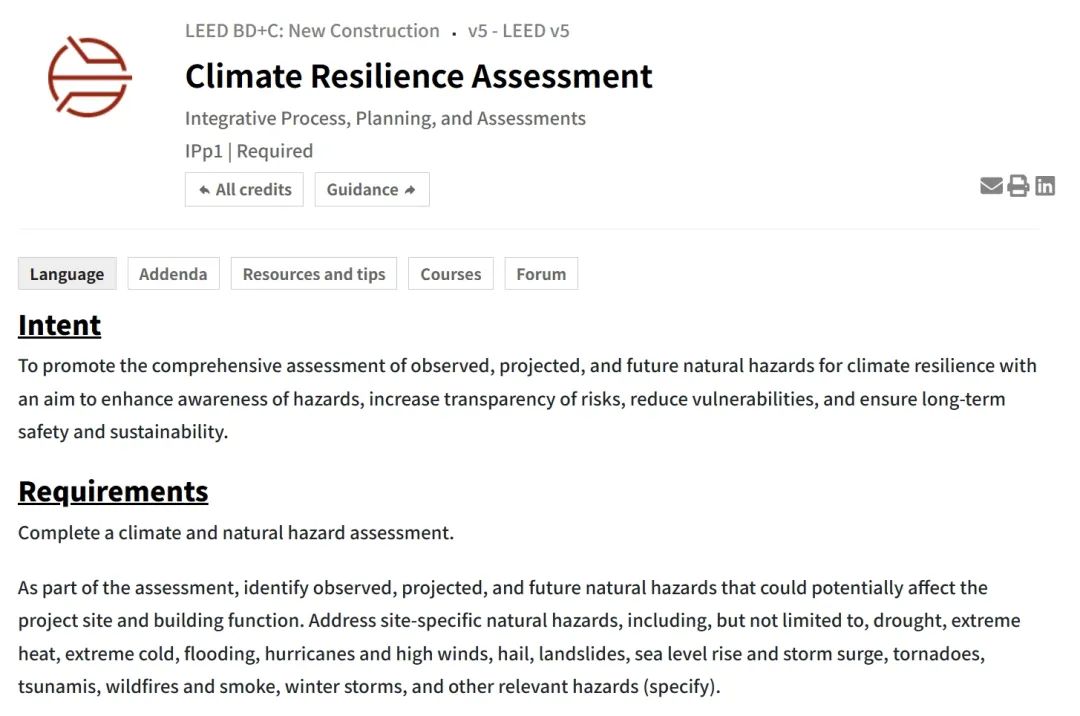1080x716 pixels.
Task: Share the credit on LinkedIn
Action: pos(1045,186)
